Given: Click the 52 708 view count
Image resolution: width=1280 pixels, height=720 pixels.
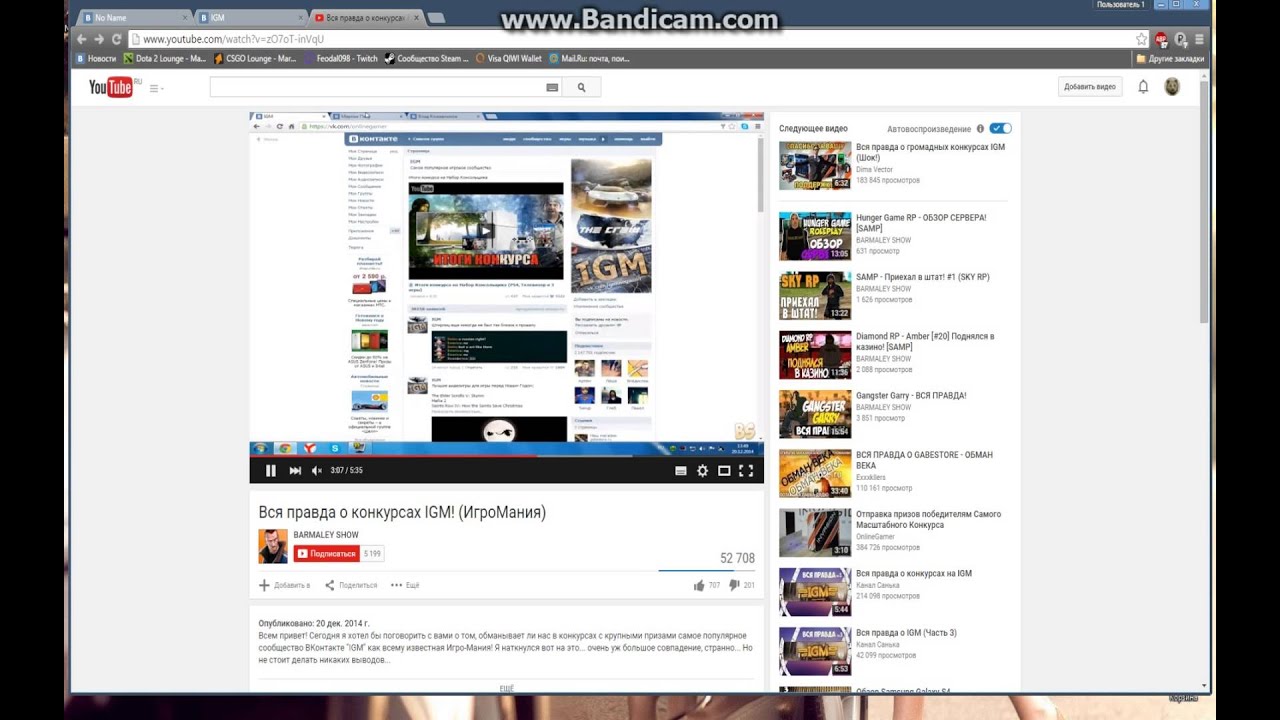Looking at the screenshot, I should point(737,558).
